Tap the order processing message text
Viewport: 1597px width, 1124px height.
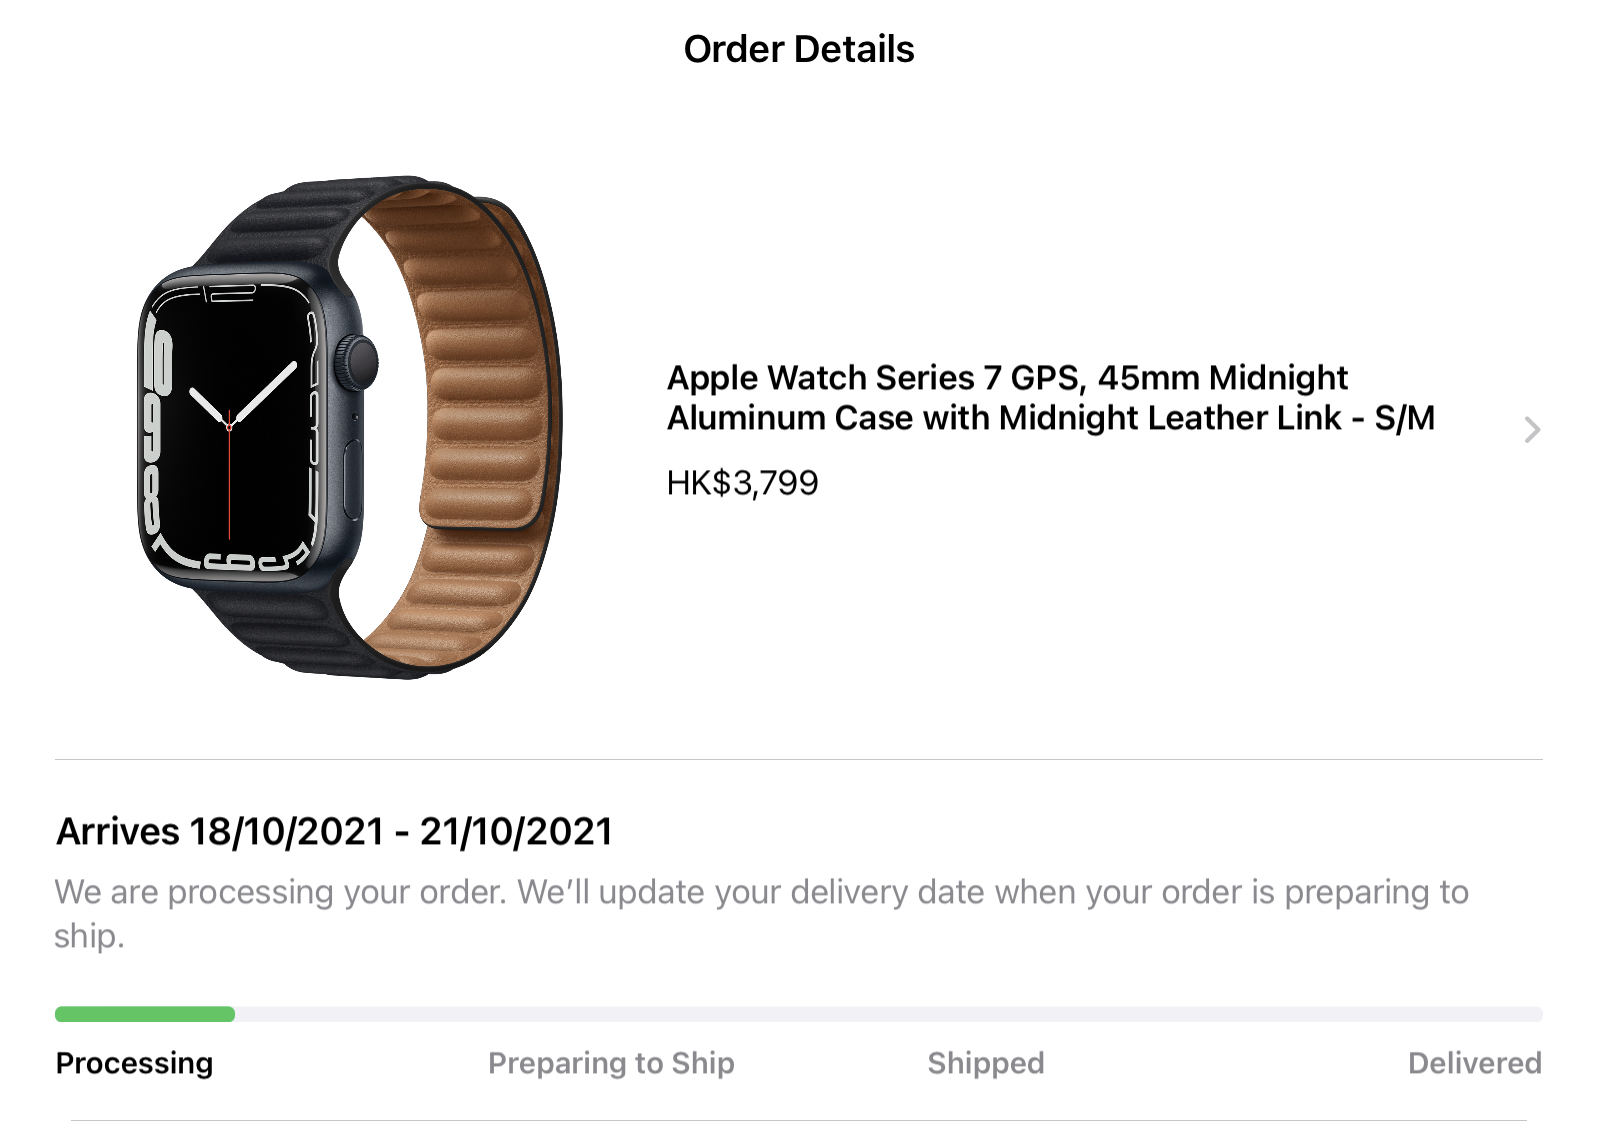pyautogui.click(x=761, y=913)
